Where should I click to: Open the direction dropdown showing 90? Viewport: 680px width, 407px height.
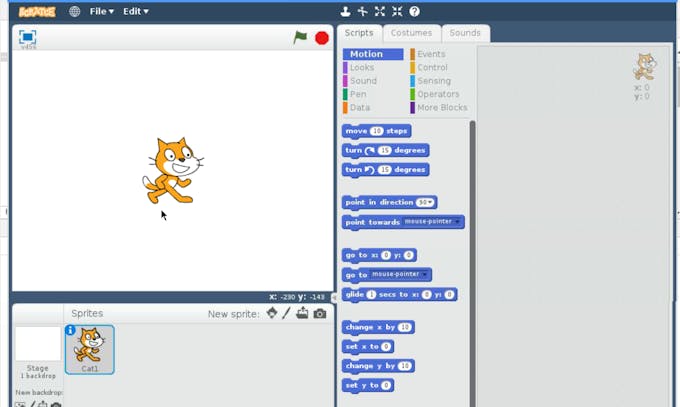click(x=425, y=203)
